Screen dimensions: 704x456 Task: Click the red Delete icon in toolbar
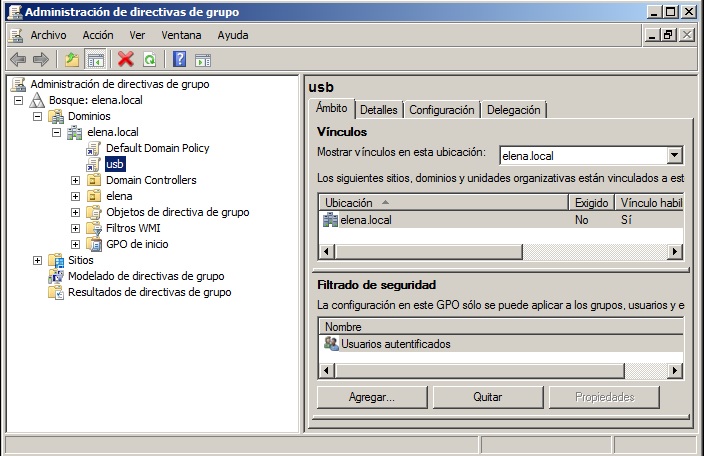pos(125,59)
